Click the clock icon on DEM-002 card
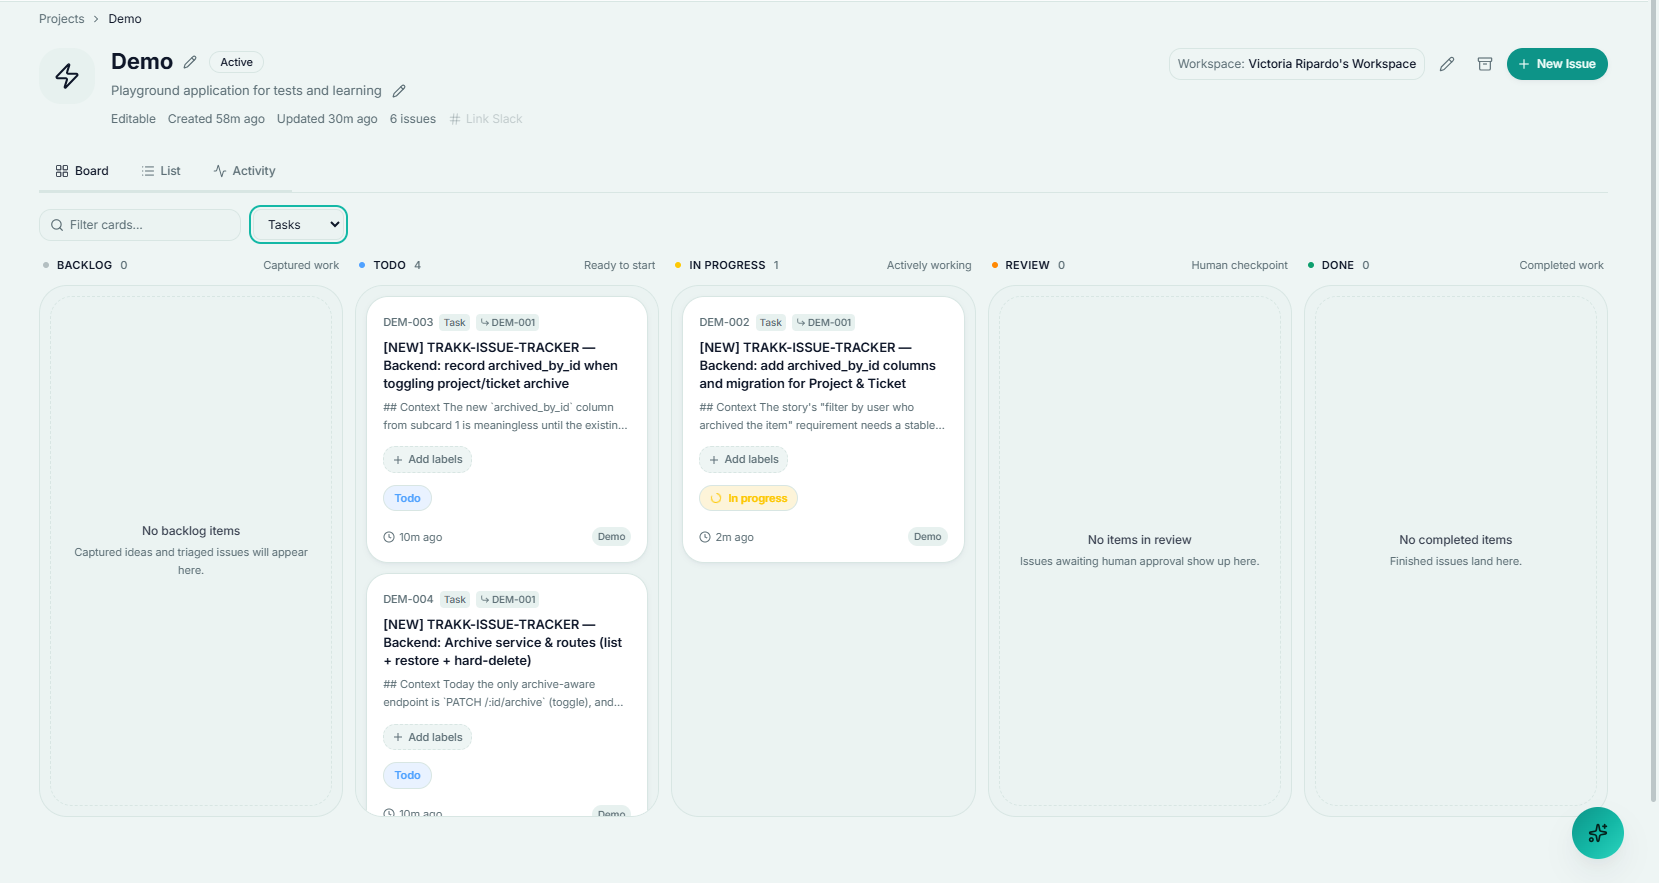 (705, 537)
